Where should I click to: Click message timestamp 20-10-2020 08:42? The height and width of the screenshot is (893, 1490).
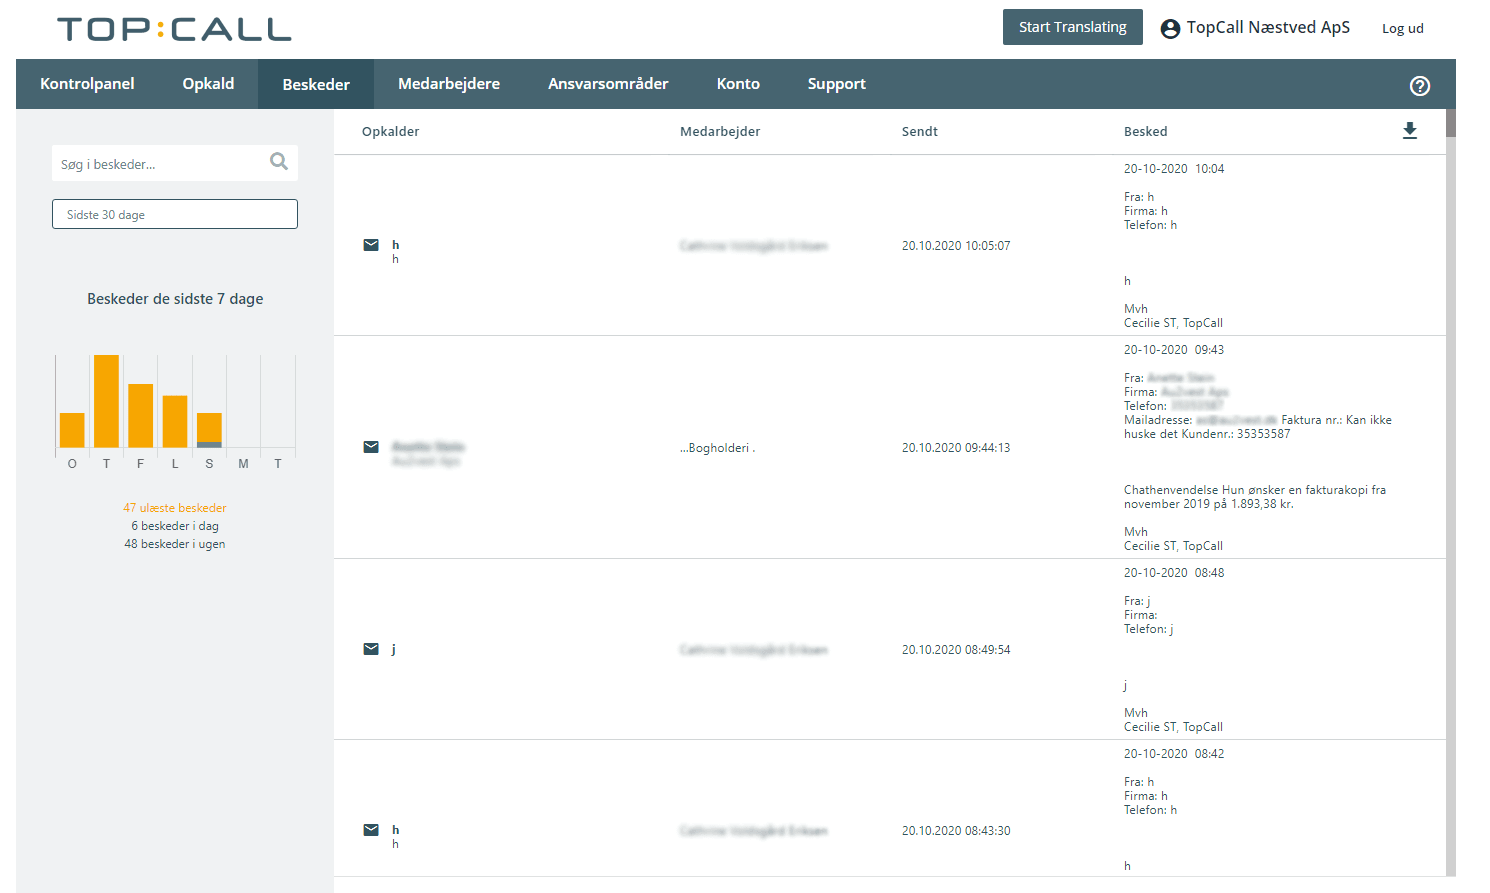pos(1174,754)
